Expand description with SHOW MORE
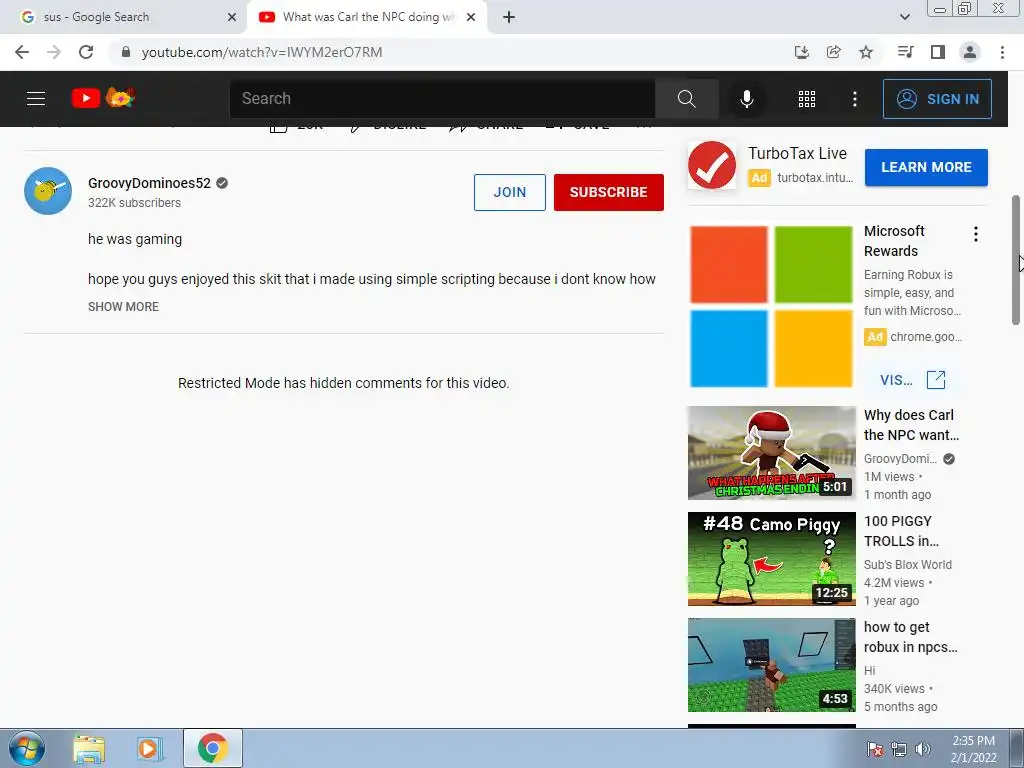 pyautogui.click(x=123, y=306)
